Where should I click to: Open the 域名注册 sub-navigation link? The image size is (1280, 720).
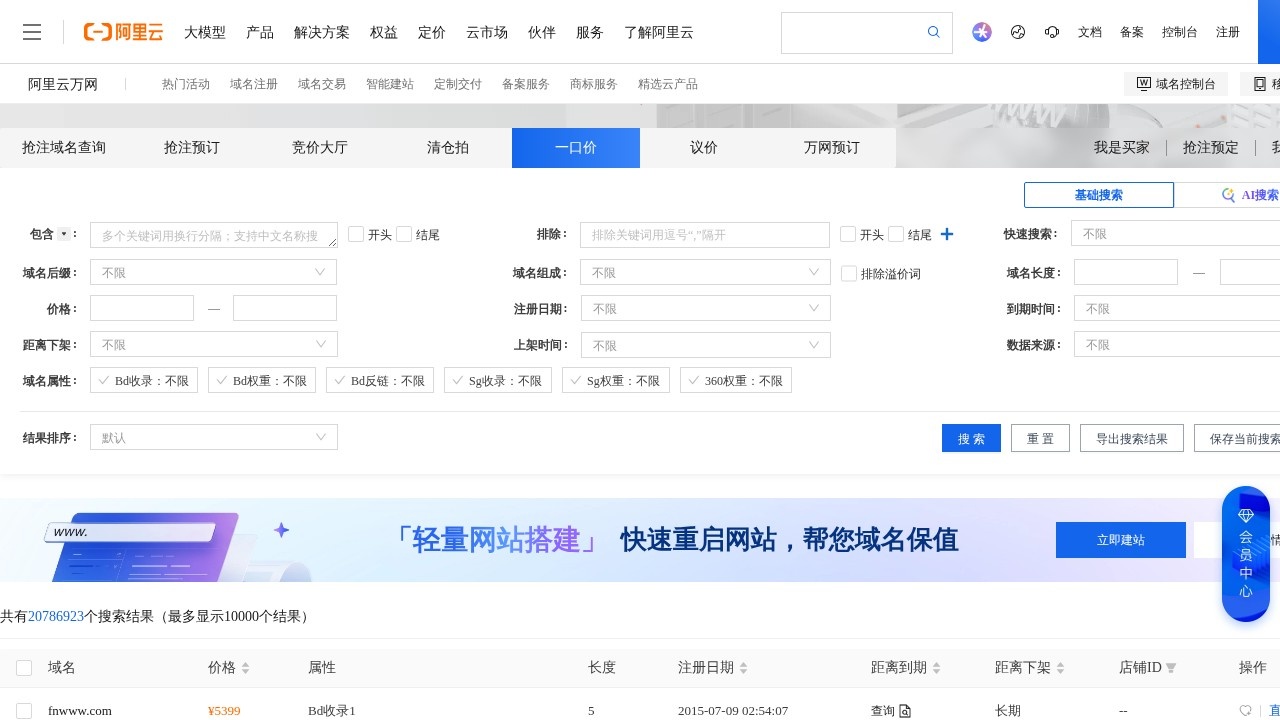pyautogui.click(x=254, y=84)
